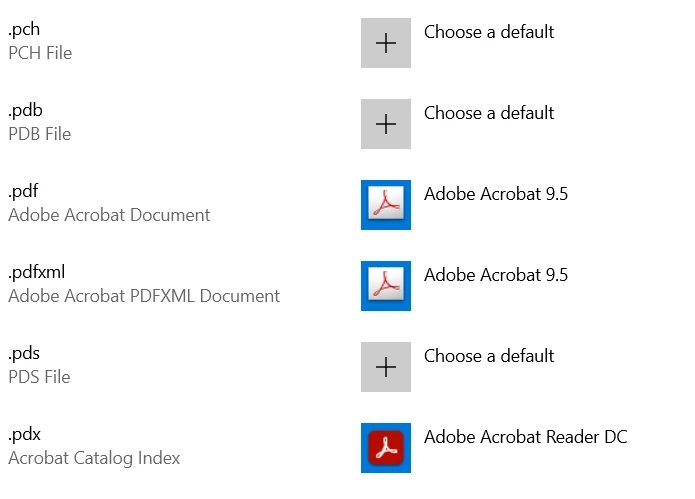695x499 pixels.
Task: Change Adobe Acrobat 9.5 default for .pdfxml
Action: click(x=496, y=275)
